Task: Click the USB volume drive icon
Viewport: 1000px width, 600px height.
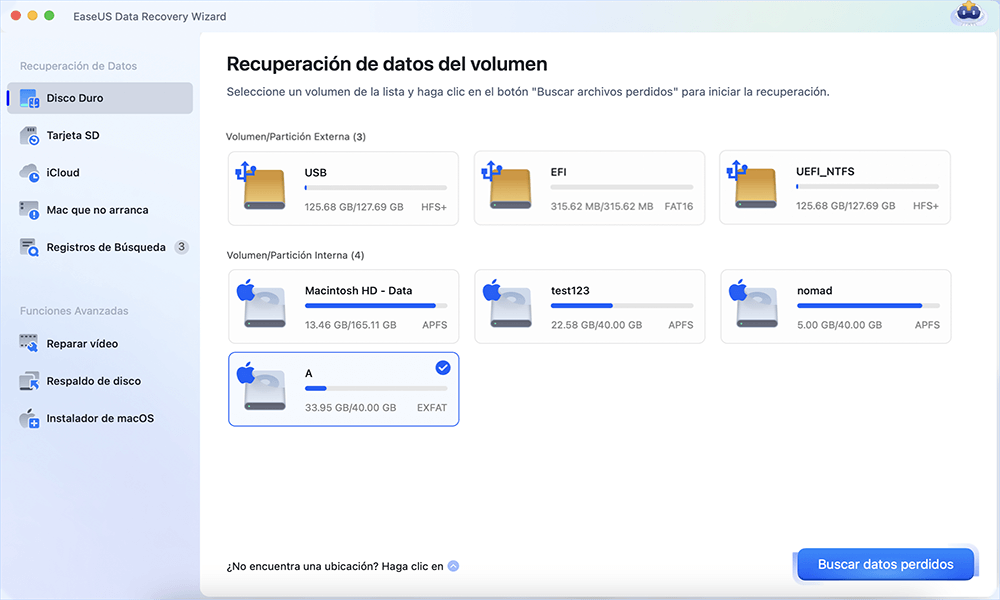Action: tap(262, 186)
